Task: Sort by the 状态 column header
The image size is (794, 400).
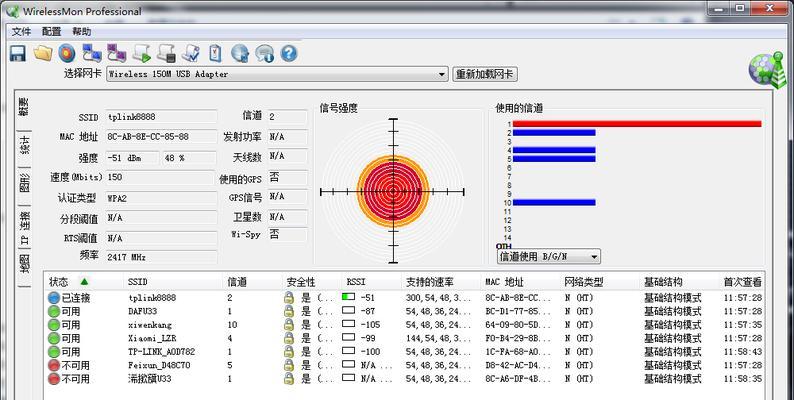Action: 59,282
